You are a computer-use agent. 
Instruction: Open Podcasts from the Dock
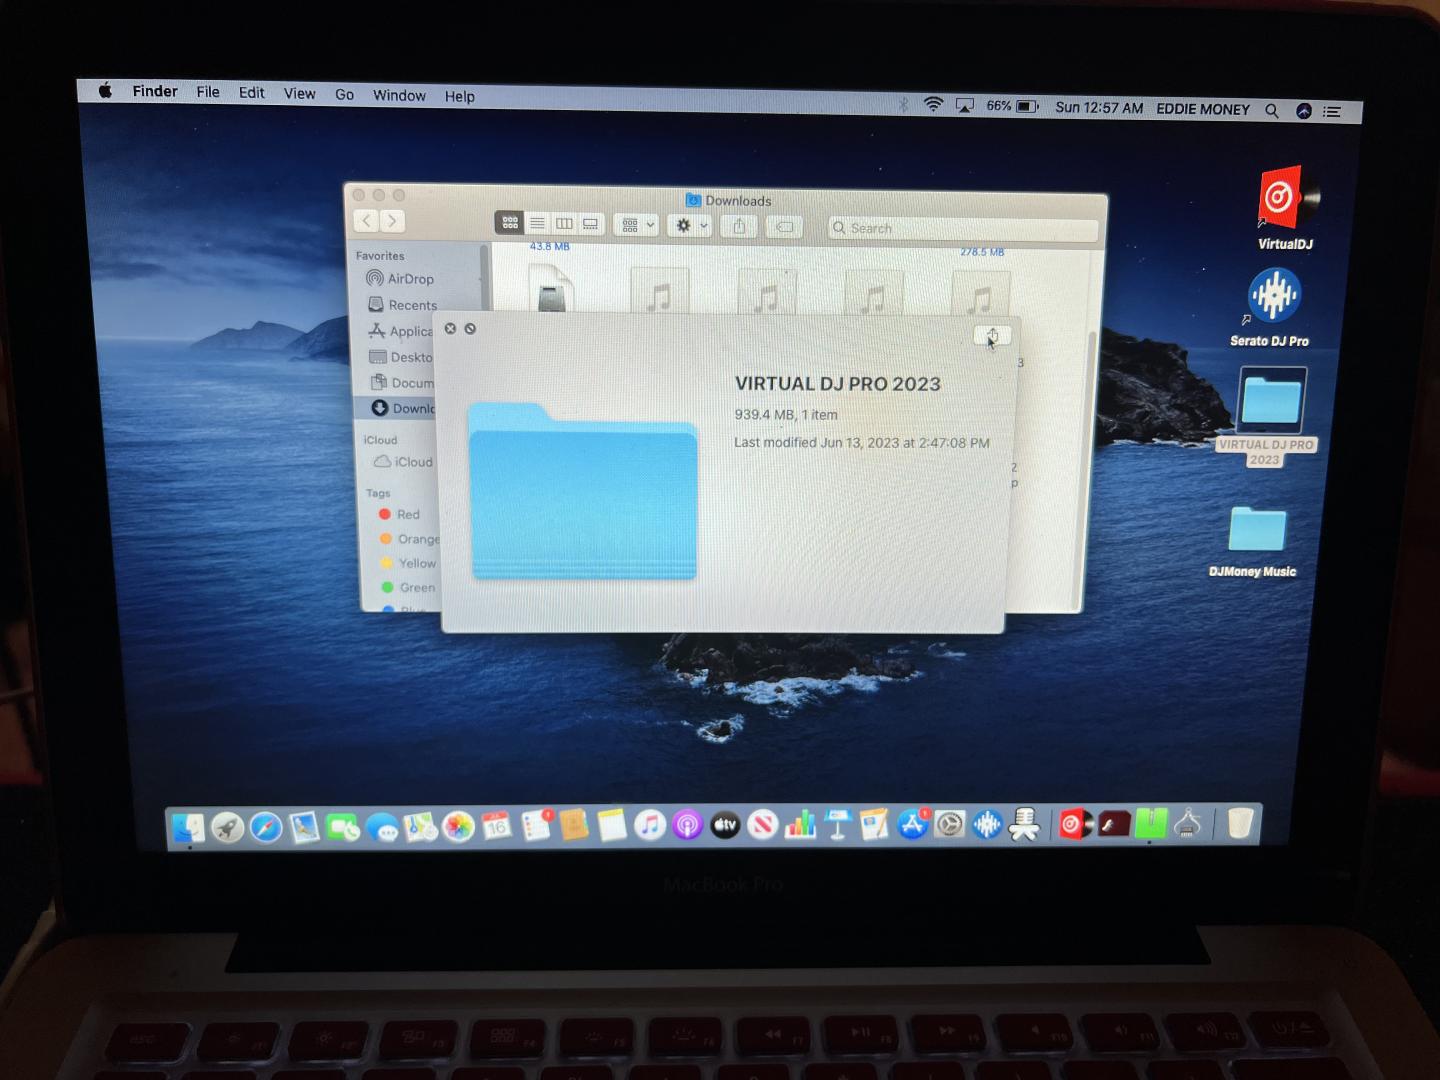coord(688,826)
